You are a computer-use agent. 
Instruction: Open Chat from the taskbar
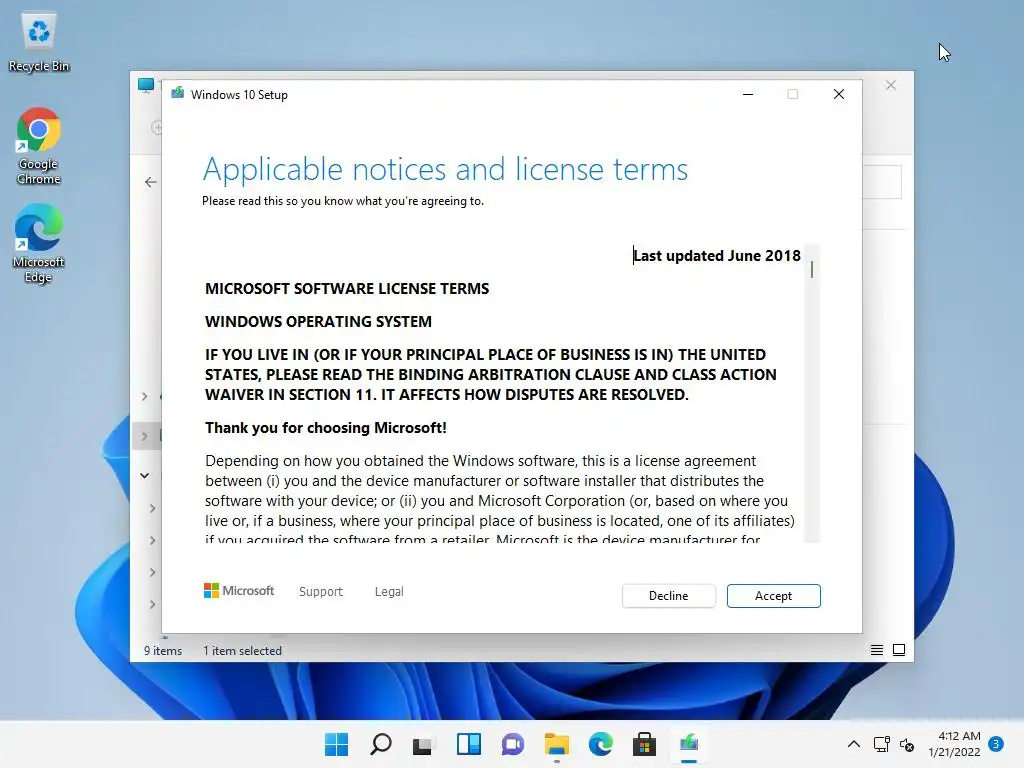(x=513, y=744)
